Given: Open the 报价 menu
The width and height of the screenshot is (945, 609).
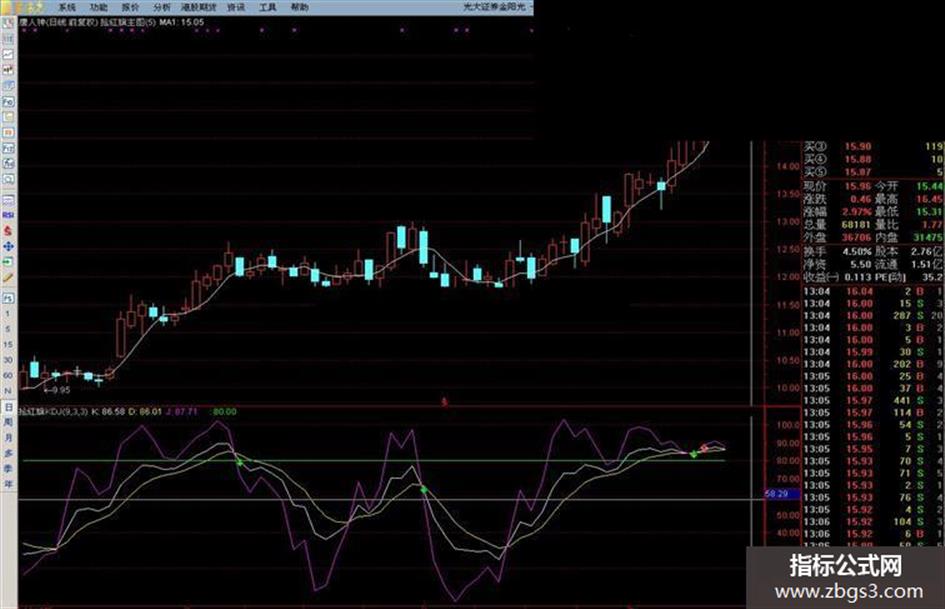Looking at the screenshot, I should click(130, 7).
